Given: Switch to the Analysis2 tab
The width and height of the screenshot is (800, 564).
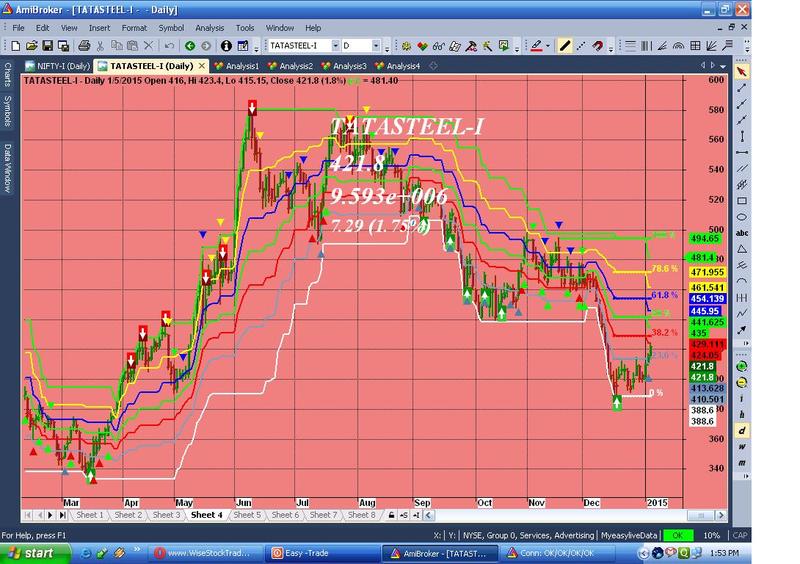Looking at the screenshot, I should point(291,66).
